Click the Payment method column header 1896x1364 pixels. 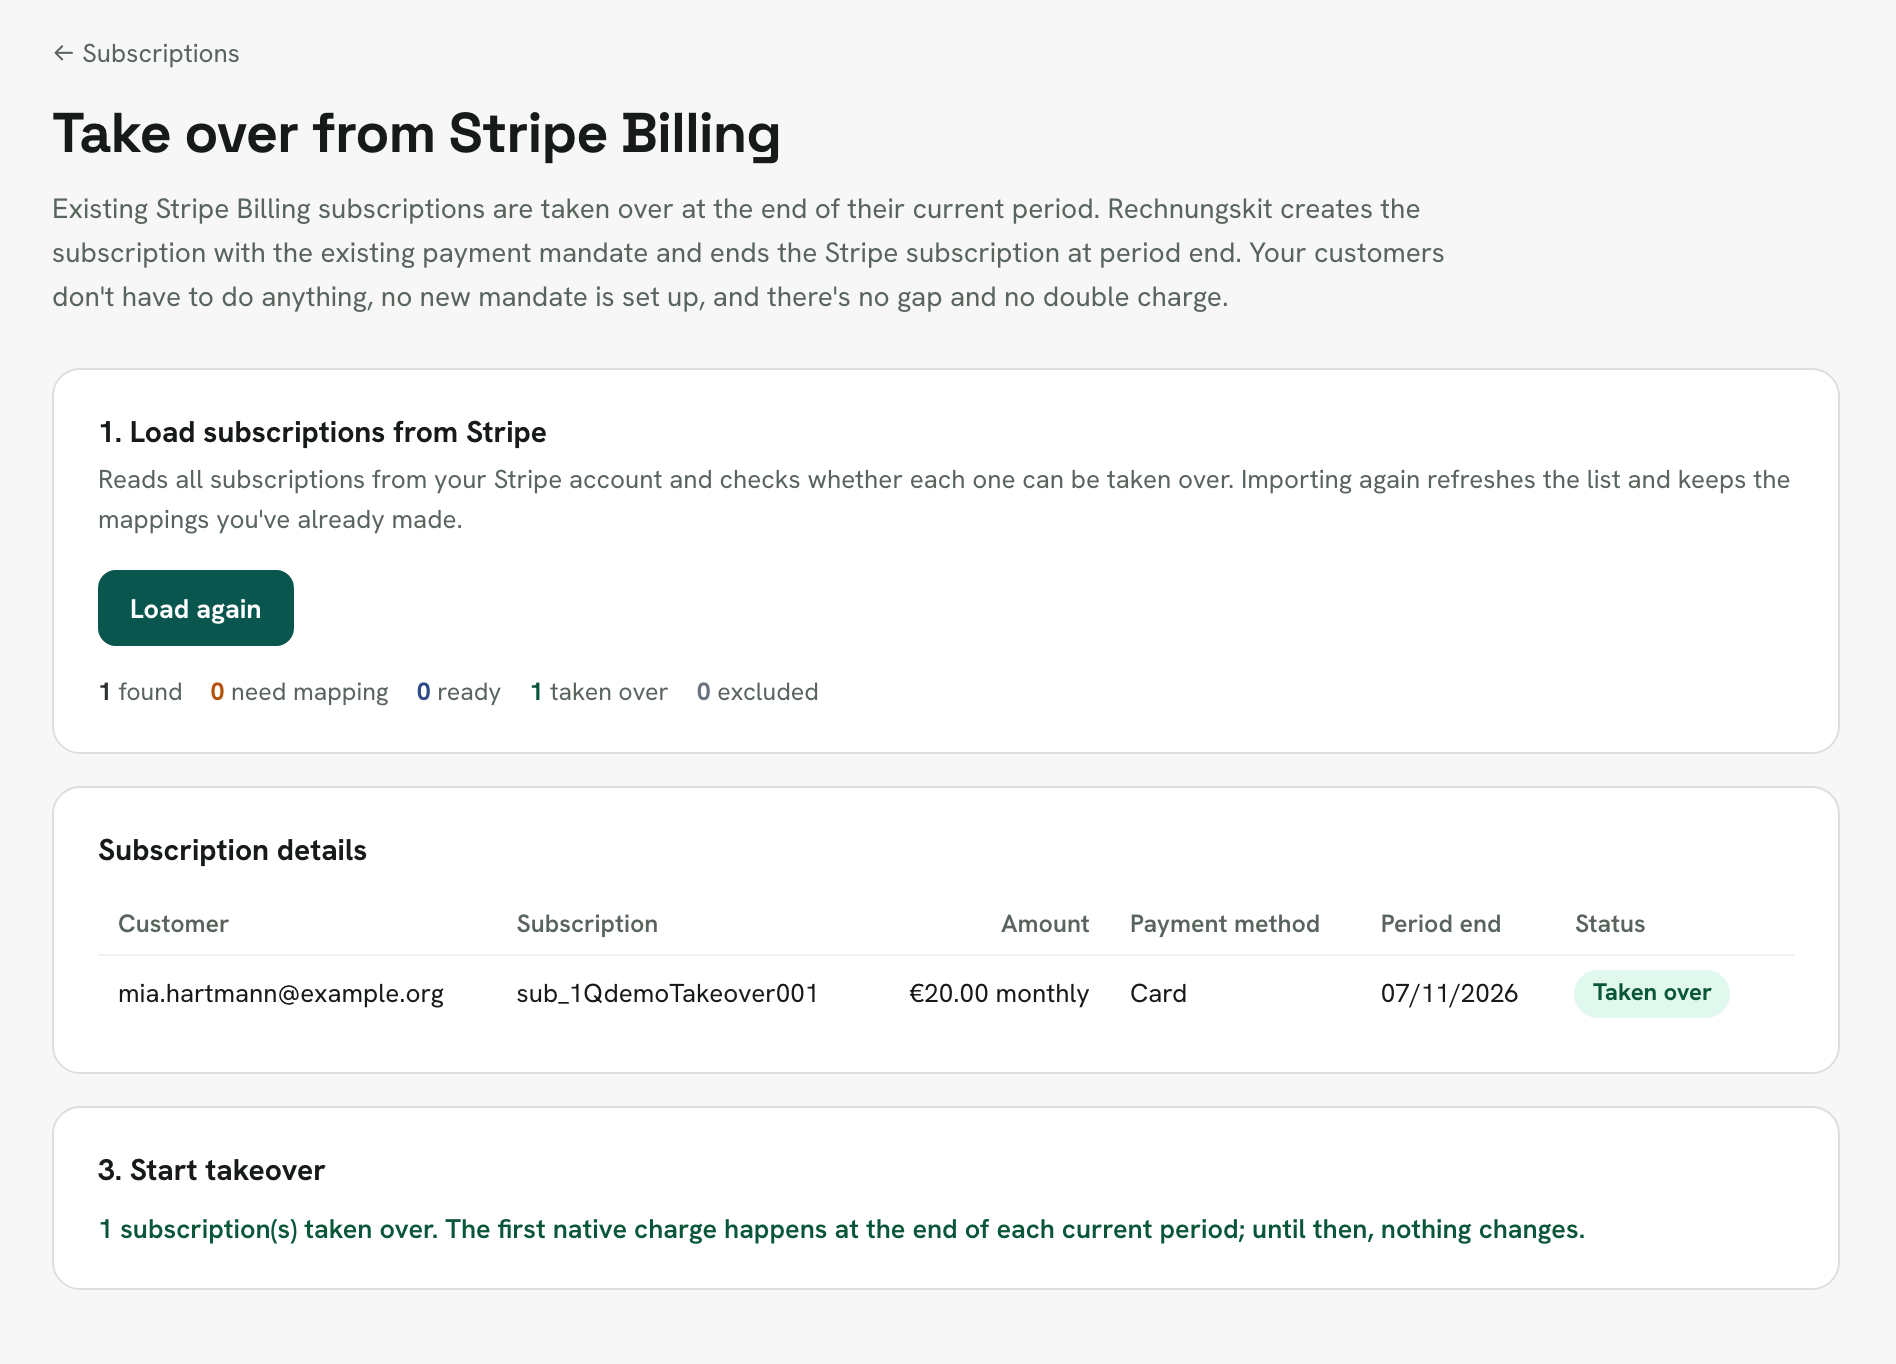point(1224,923)
